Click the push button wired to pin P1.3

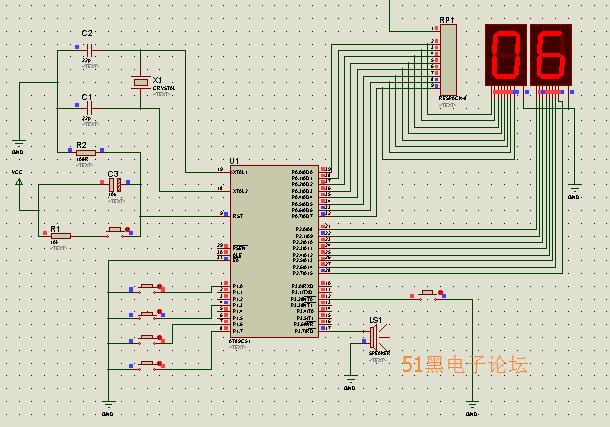coord(147,314)
